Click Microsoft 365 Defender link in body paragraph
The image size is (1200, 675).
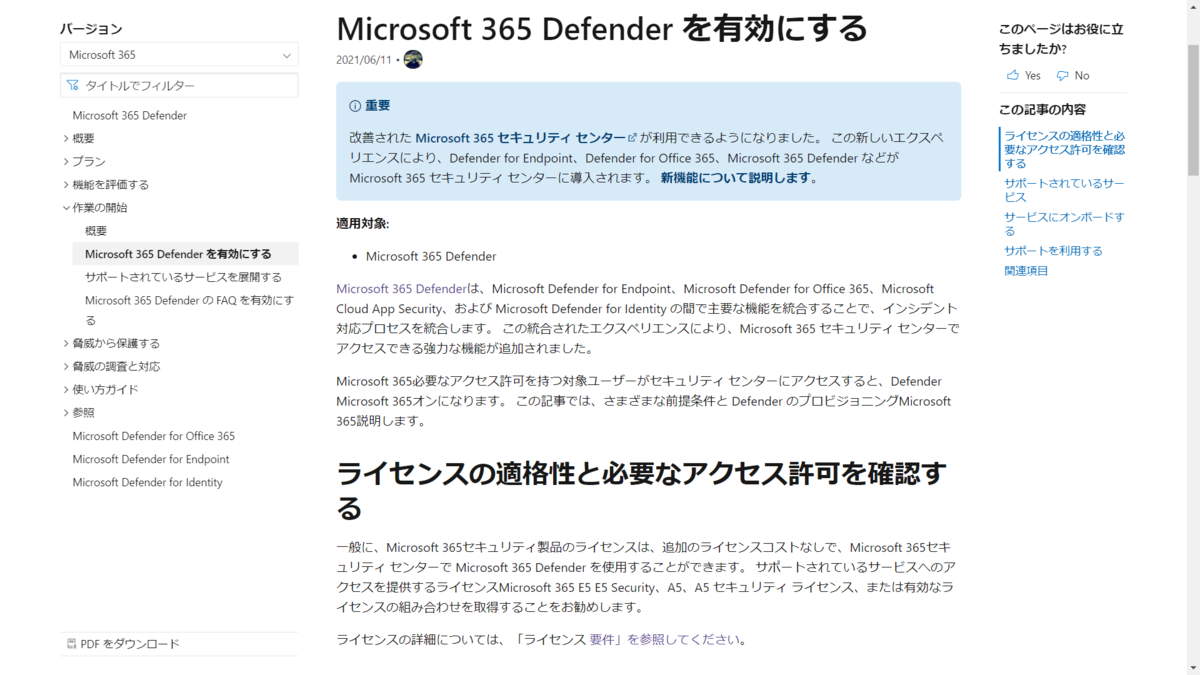(x=401, y=289)
